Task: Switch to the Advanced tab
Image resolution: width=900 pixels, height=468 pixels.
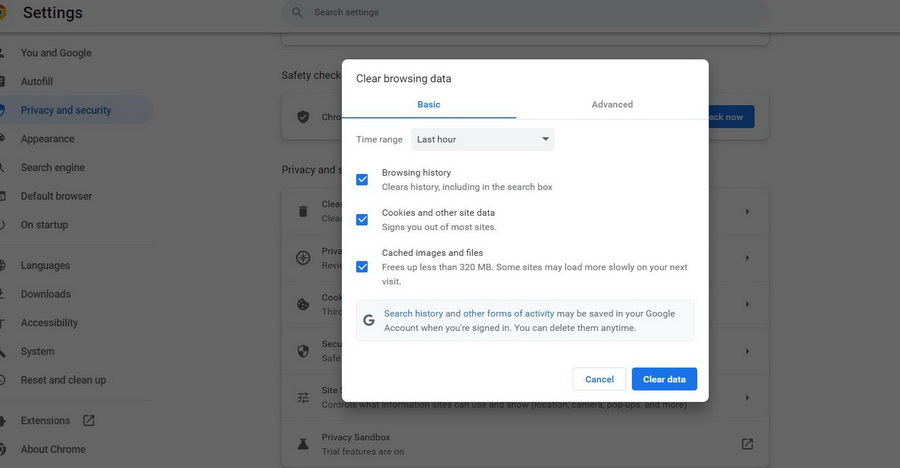Action: (x=612, y=104)
